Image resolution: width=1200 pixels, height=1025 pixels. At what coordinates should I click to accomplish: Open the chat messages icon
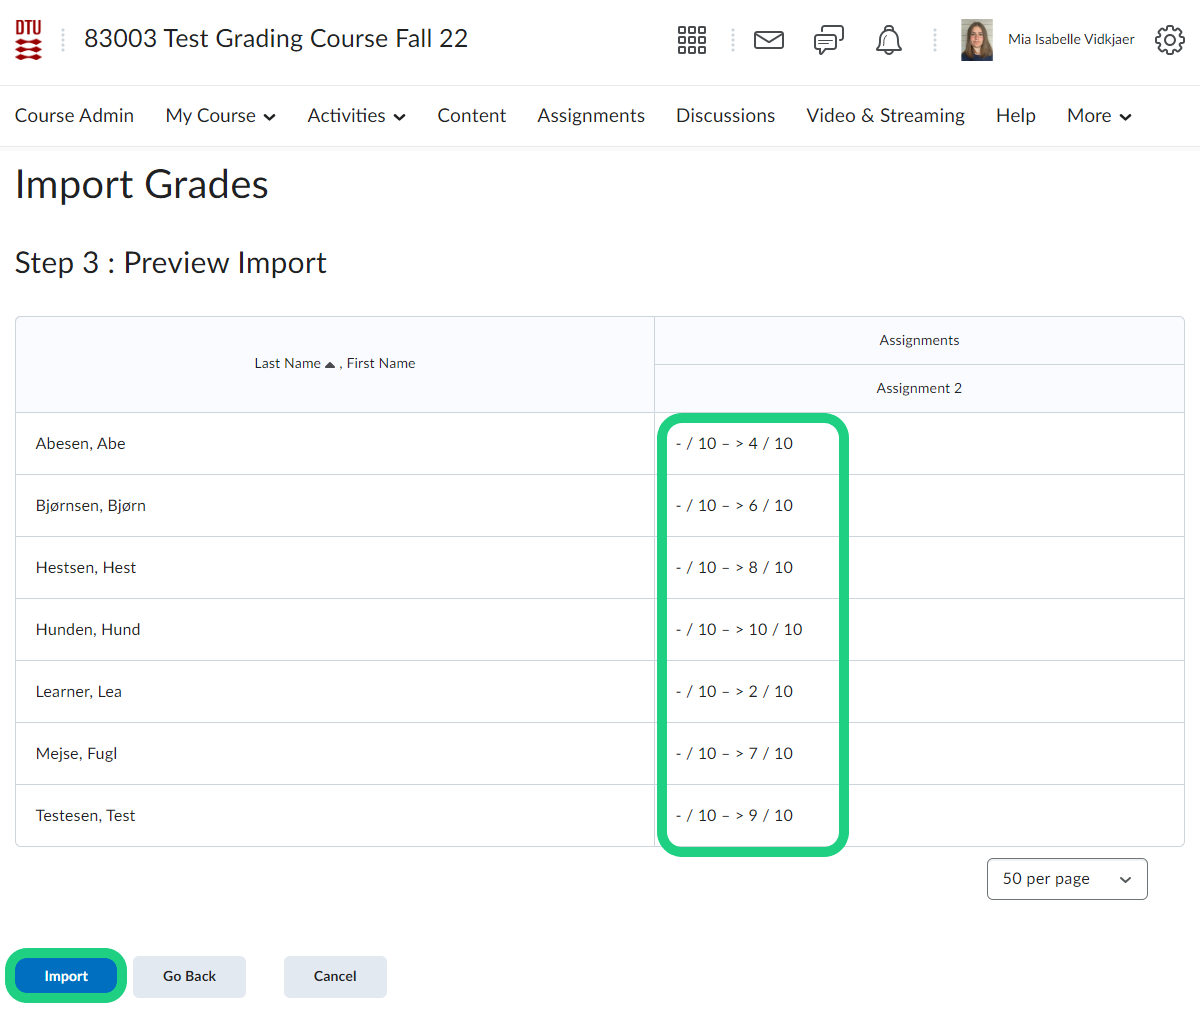(828, 40)
